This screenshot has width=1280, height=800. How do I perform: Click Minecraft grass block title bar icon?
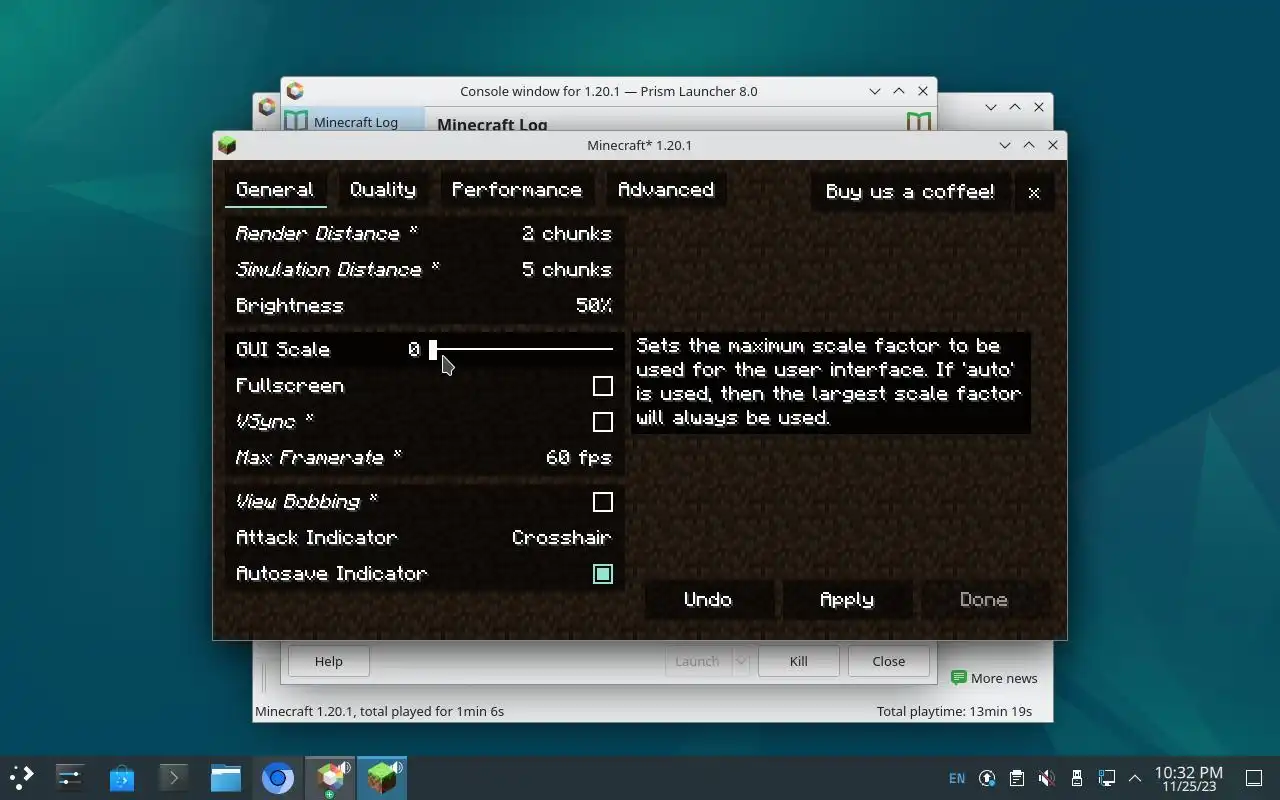point(227,145)
